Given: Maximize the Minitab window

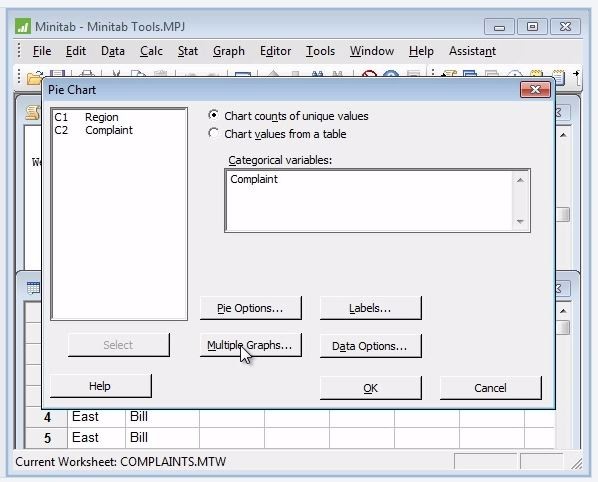Looking at the screenshot, I should pos(532,27).
